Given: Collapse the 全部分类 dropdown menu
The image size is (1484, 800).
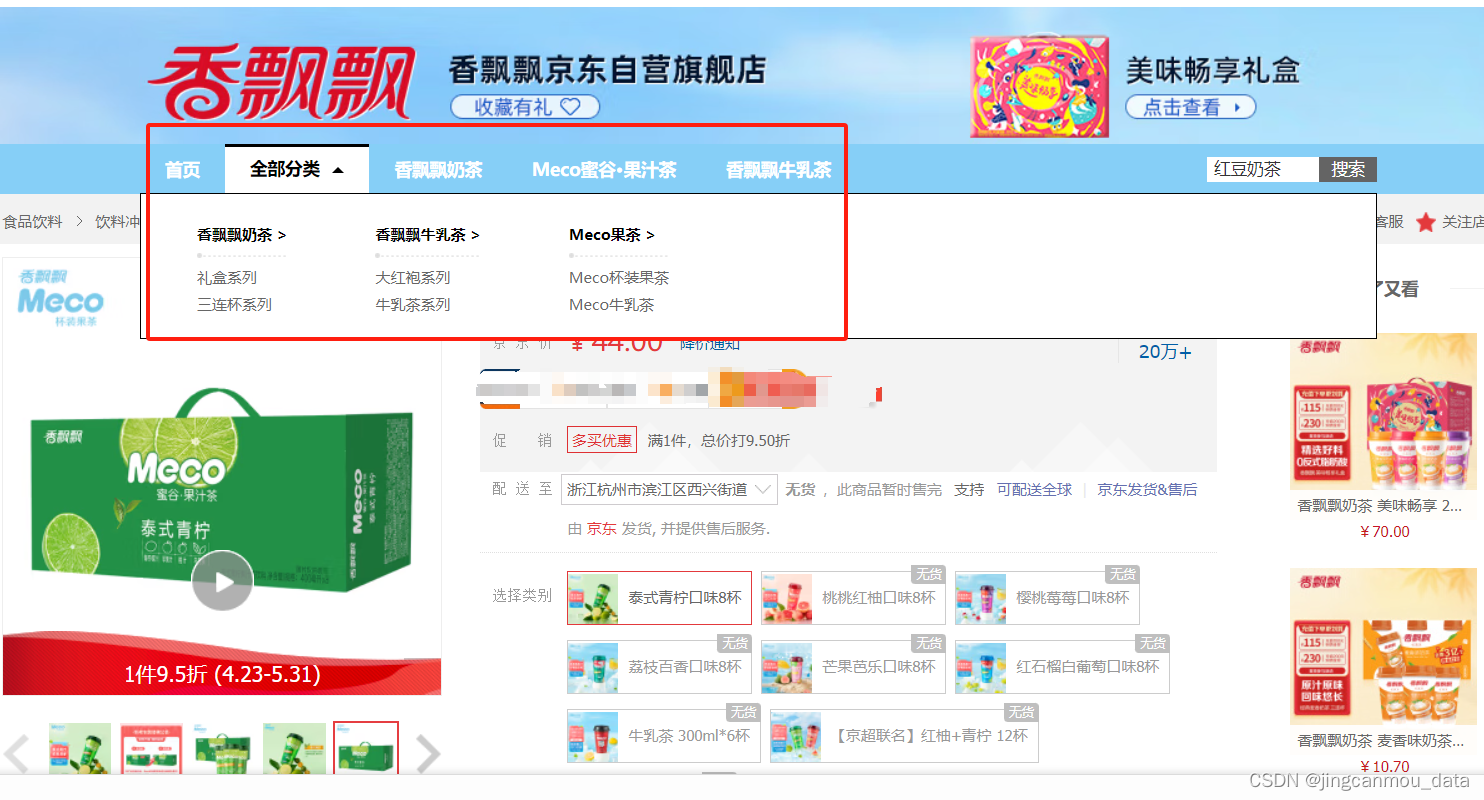Looking at the screenshot, I should click(x=297, y=169).
